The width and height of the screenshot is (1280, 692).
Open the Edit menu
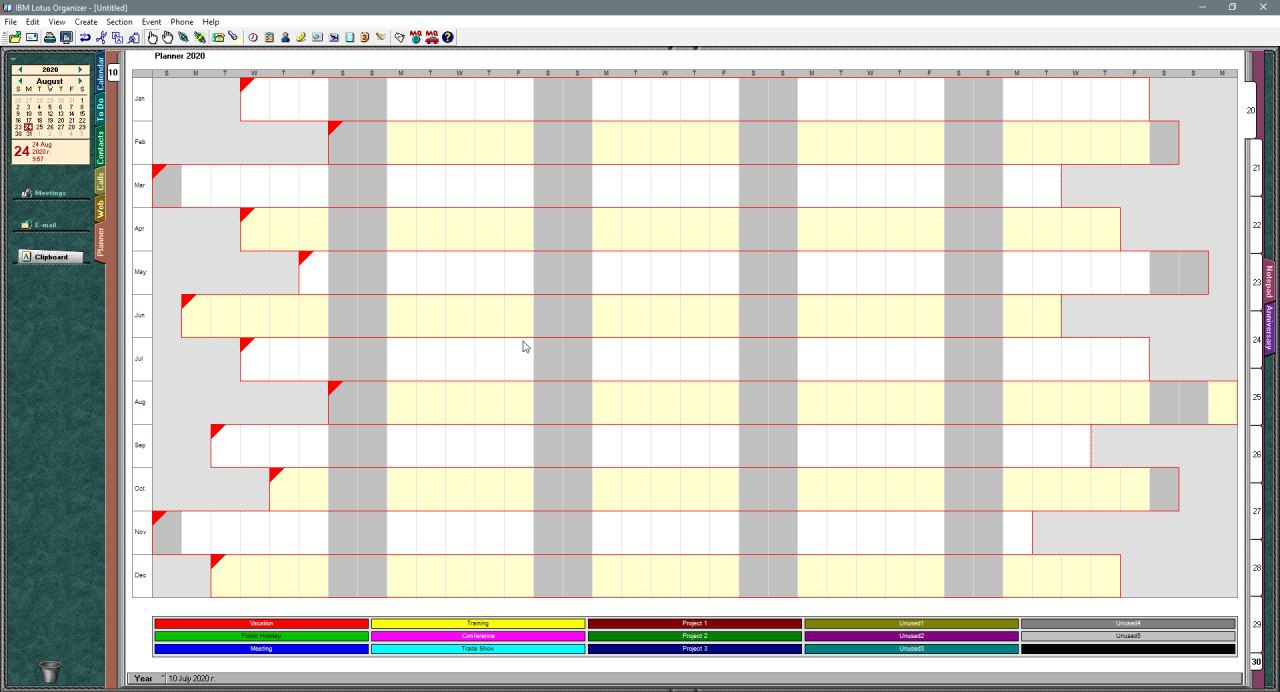click(33, 21)
